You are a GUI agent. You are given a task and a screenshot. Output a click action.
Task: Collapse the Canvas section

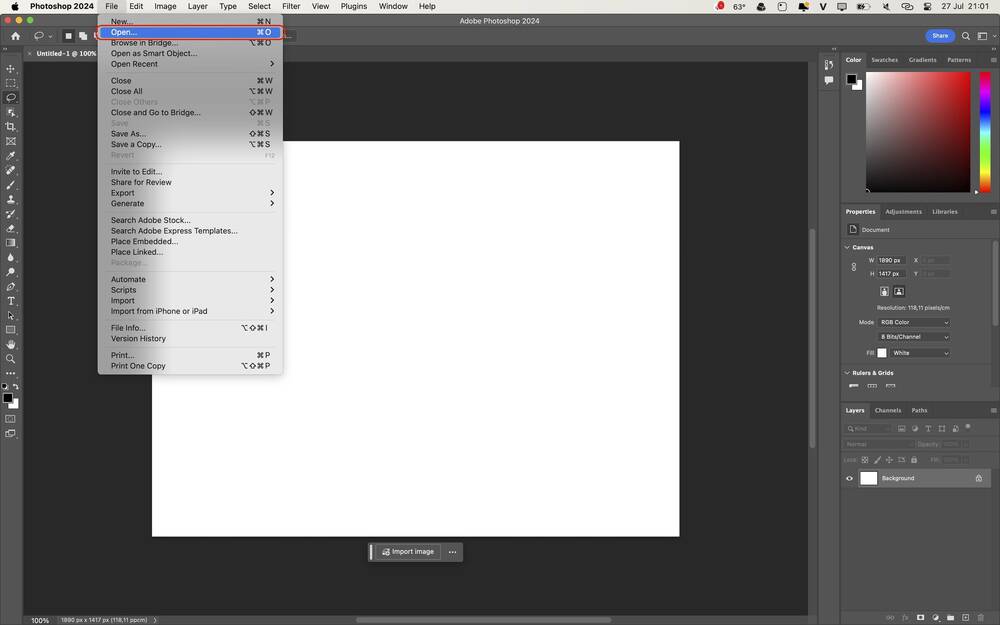pos(848,247)
